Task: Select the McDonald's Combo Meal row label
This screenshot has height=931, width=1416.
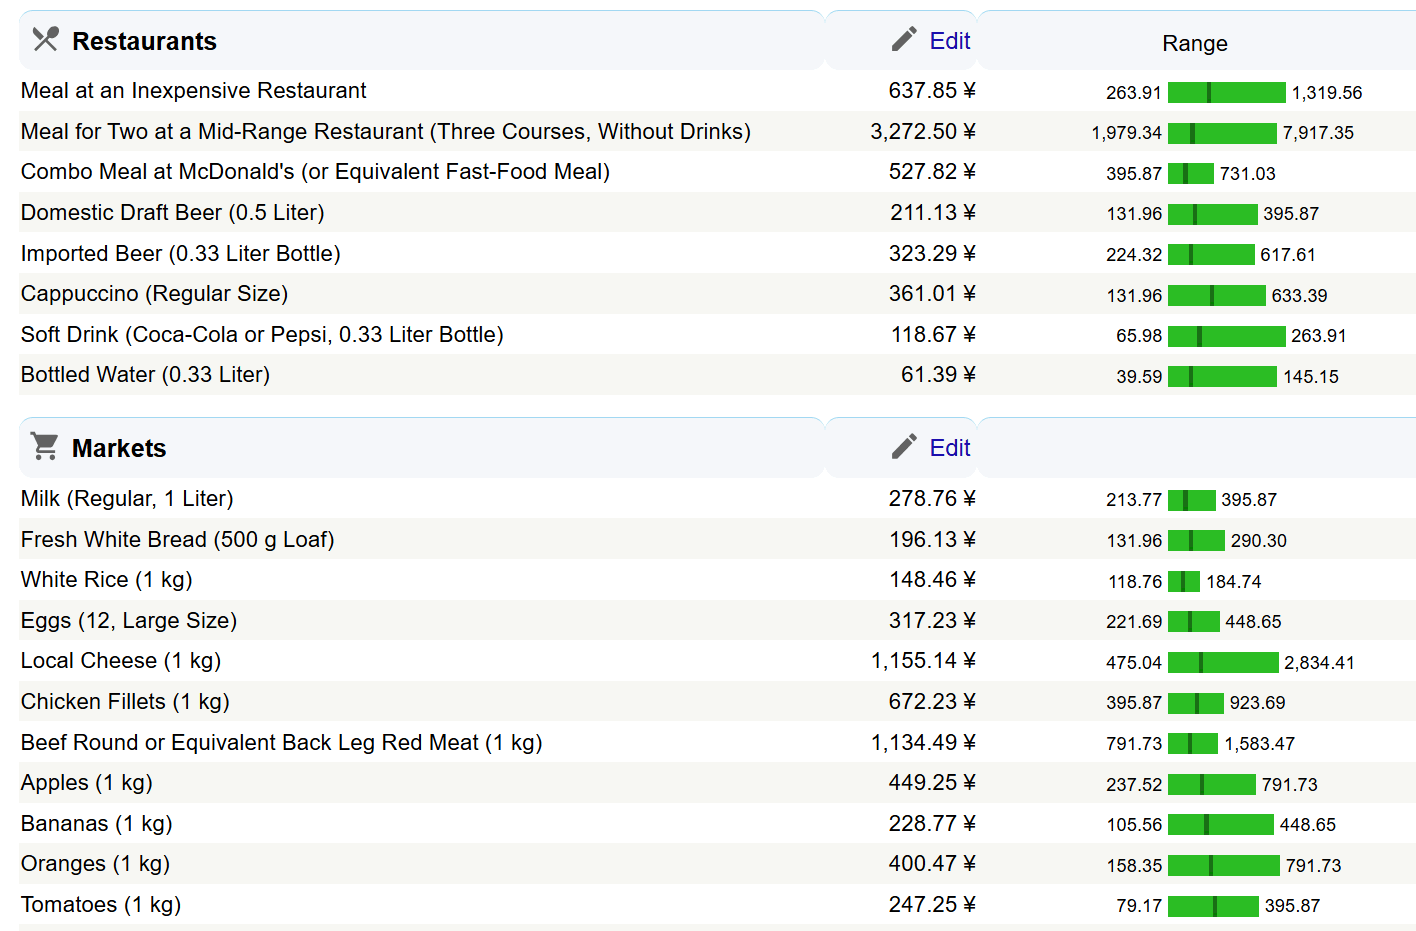Action: (x=315, y=172)
